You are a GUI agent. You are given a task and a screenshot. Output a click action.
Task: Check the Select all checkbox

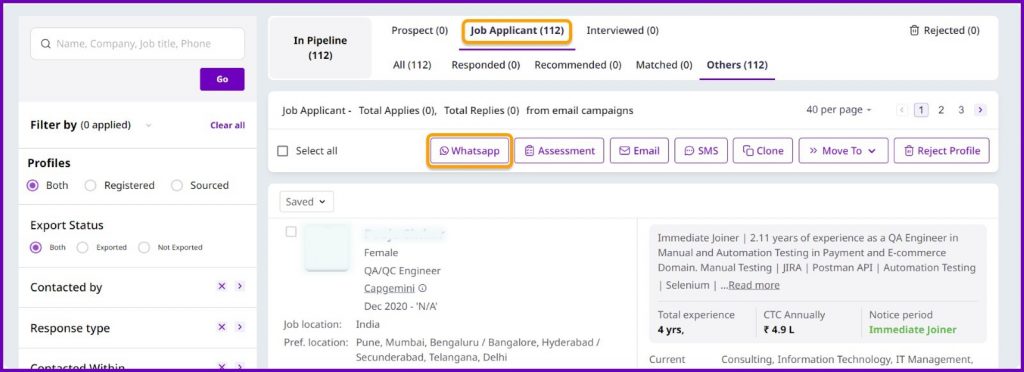point(283,151)
